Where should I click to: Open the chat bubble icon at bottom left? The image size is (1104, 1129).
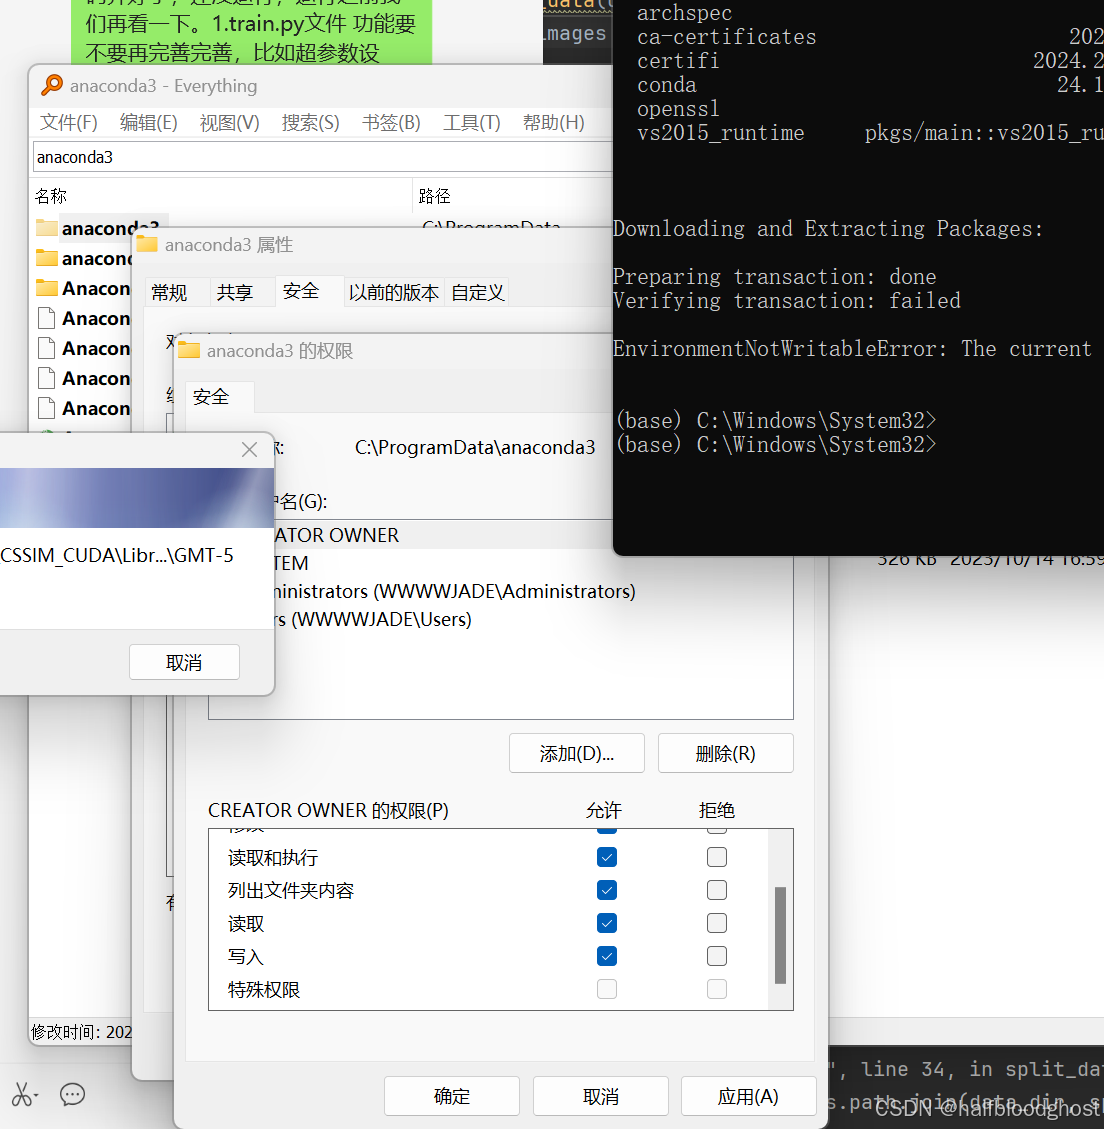pos(72,1094)
